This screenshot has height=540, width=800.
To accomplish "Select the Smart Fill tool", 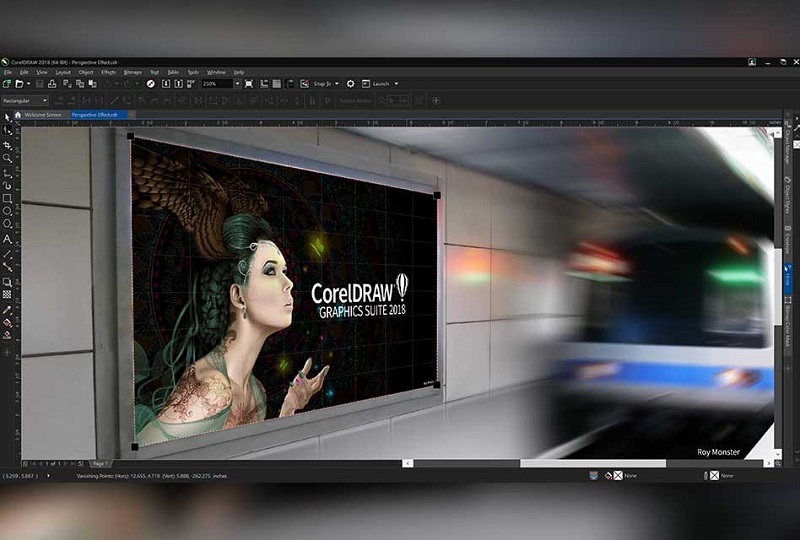I will tap(7, 335).
